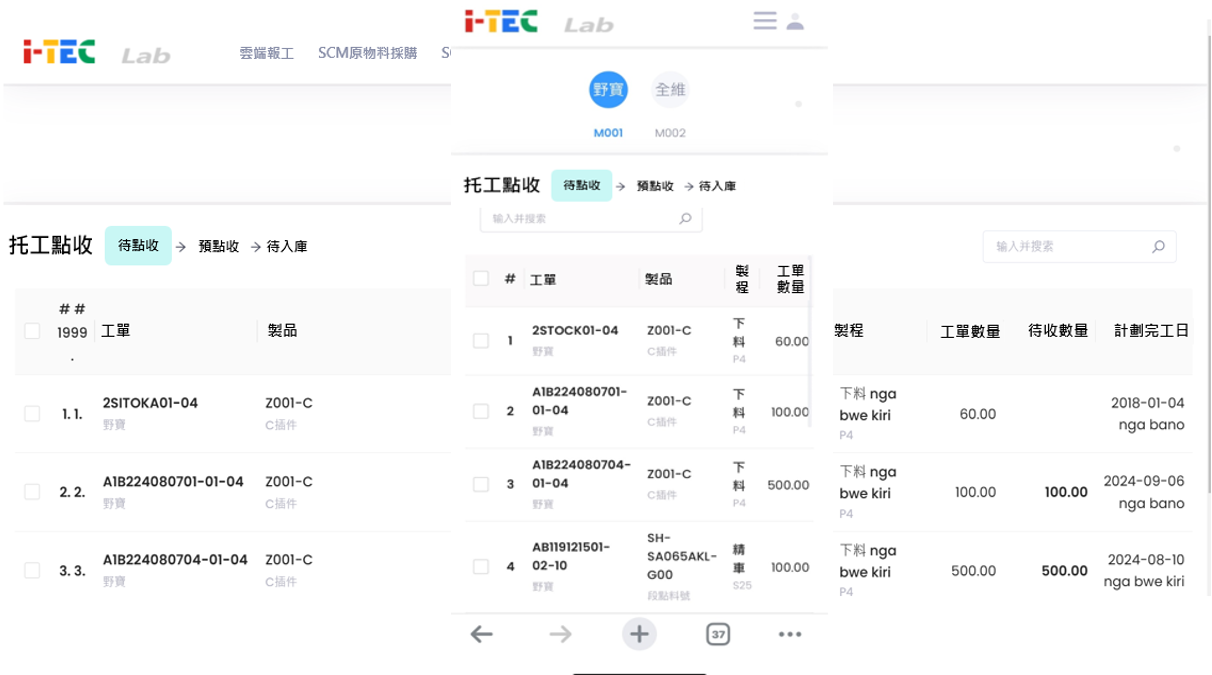Tap the browser back arrow
Image resolution: width=1212 pixels, height=675 pixels.
coord(482,634)
